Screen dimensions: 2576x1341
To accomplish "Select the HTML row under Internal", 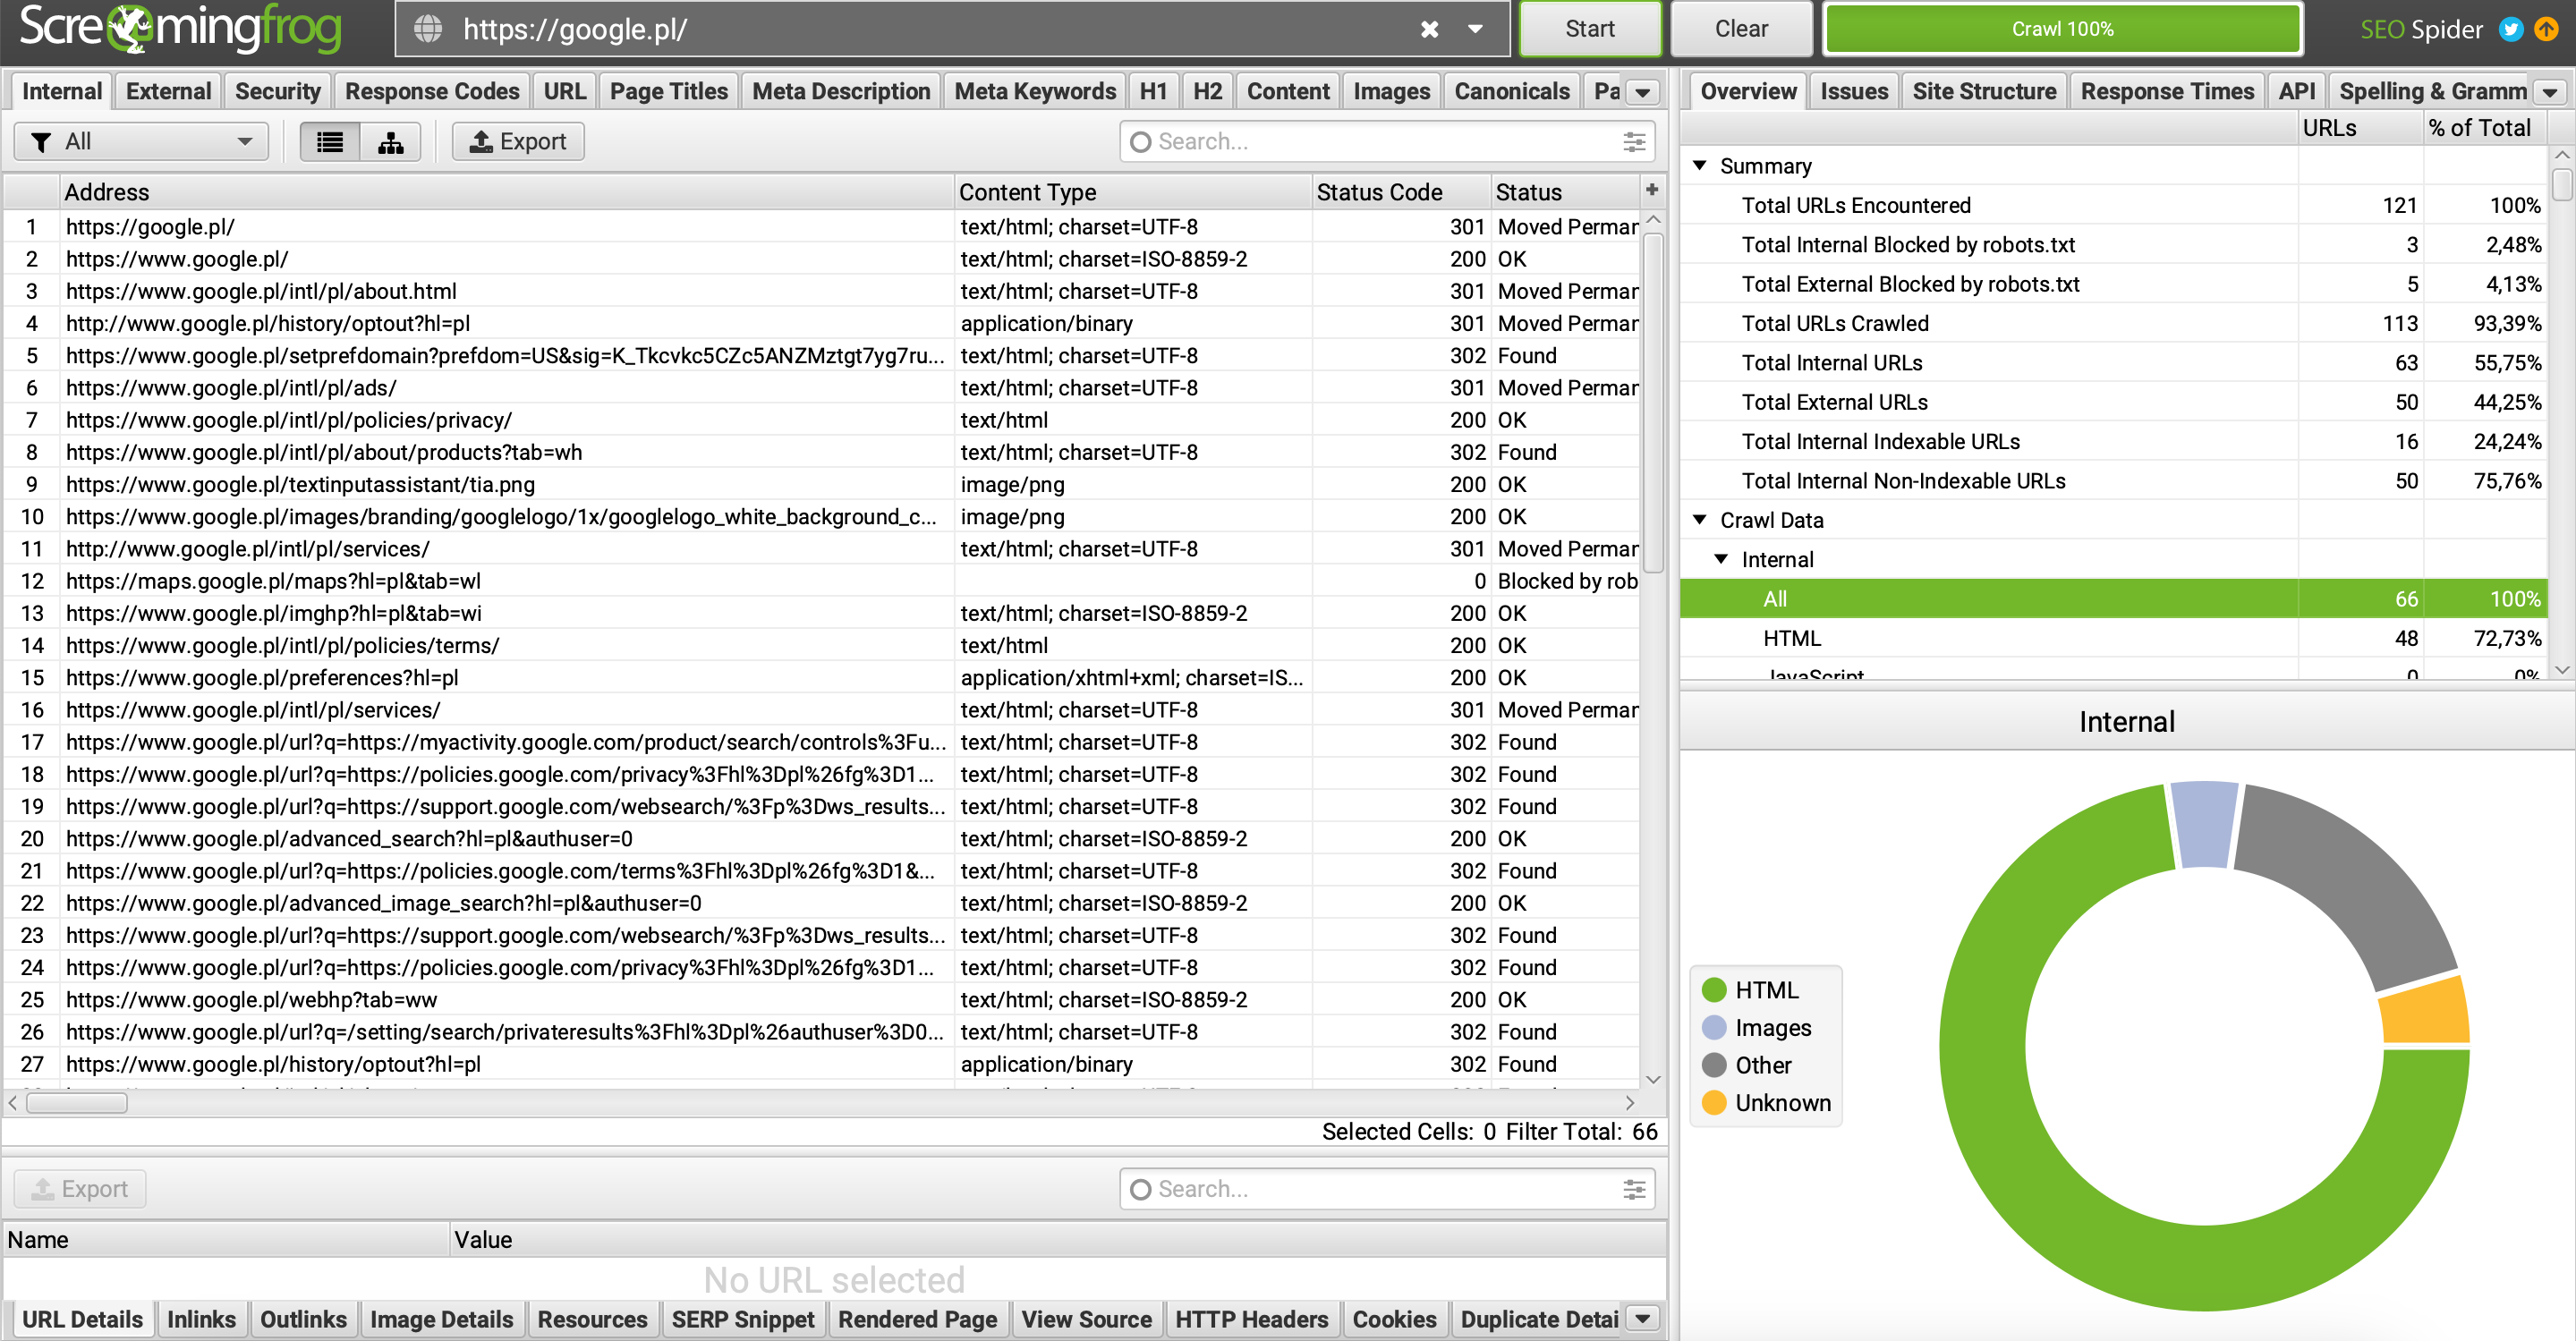I will (x=2112, y=638).
